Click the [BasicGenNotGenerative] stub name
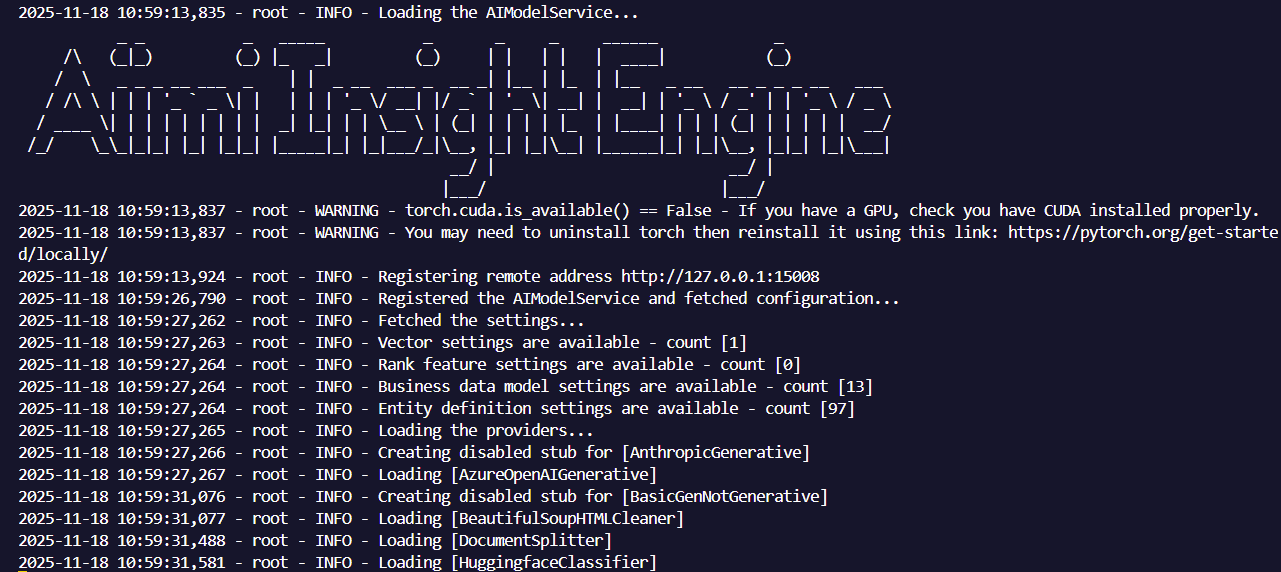 725,496
